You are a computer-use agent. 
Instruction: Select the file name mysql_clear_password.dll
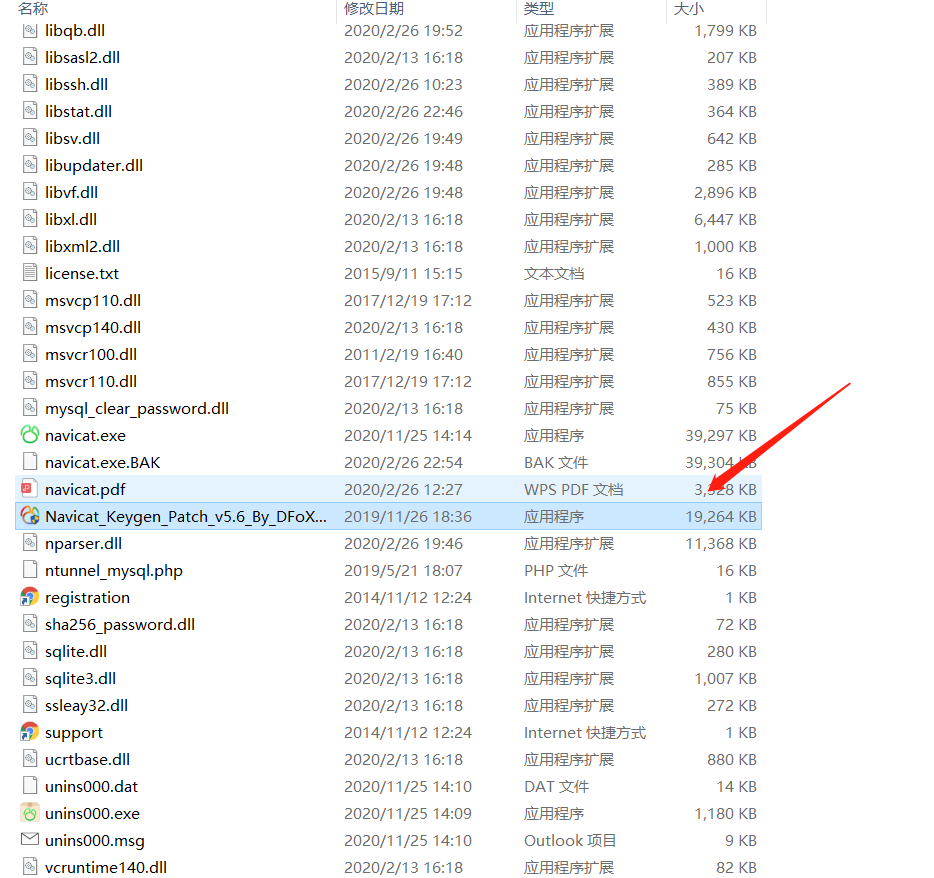point(137,409)
